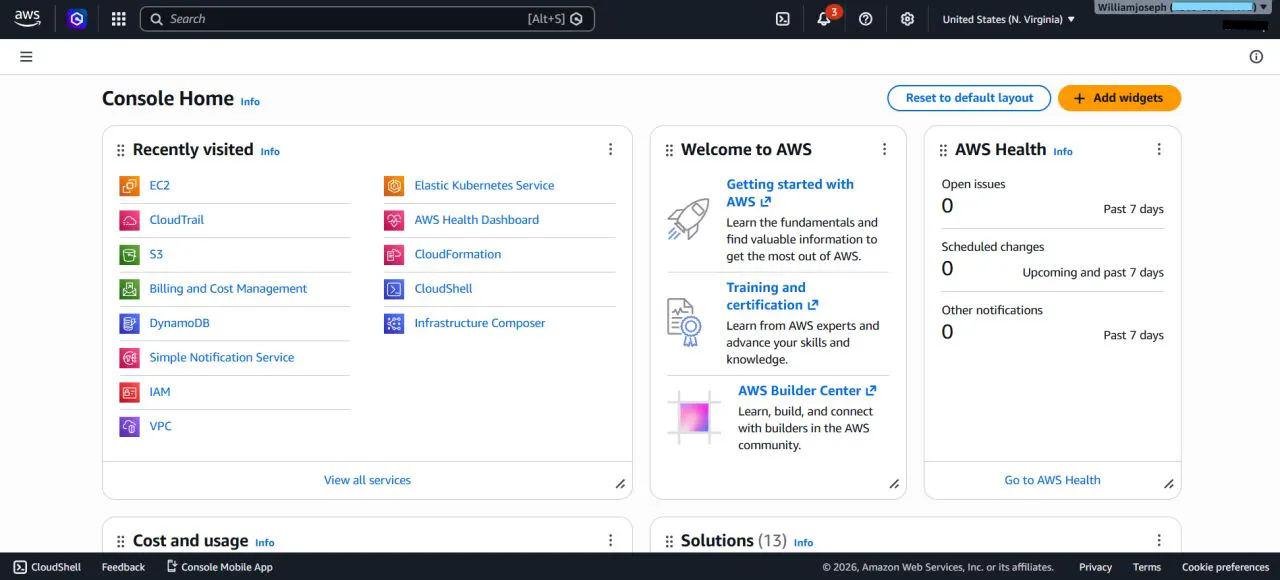Focus the top Search input field
1280x580 pixels.
click(x=367, y=19)
